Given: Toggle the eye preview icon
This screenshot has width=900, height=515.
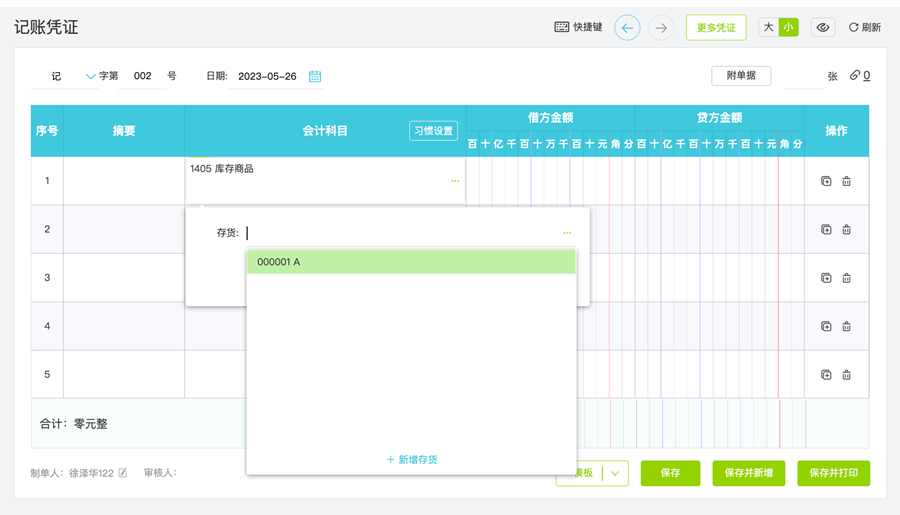Looking at the screenshot, I should 823,28.
